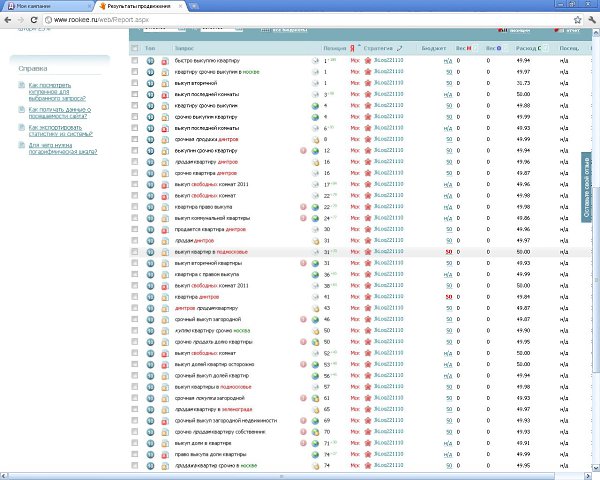Click the red Yandex icon in table header
This screenshot has height=480, width=600.
(x=351, y=47)
